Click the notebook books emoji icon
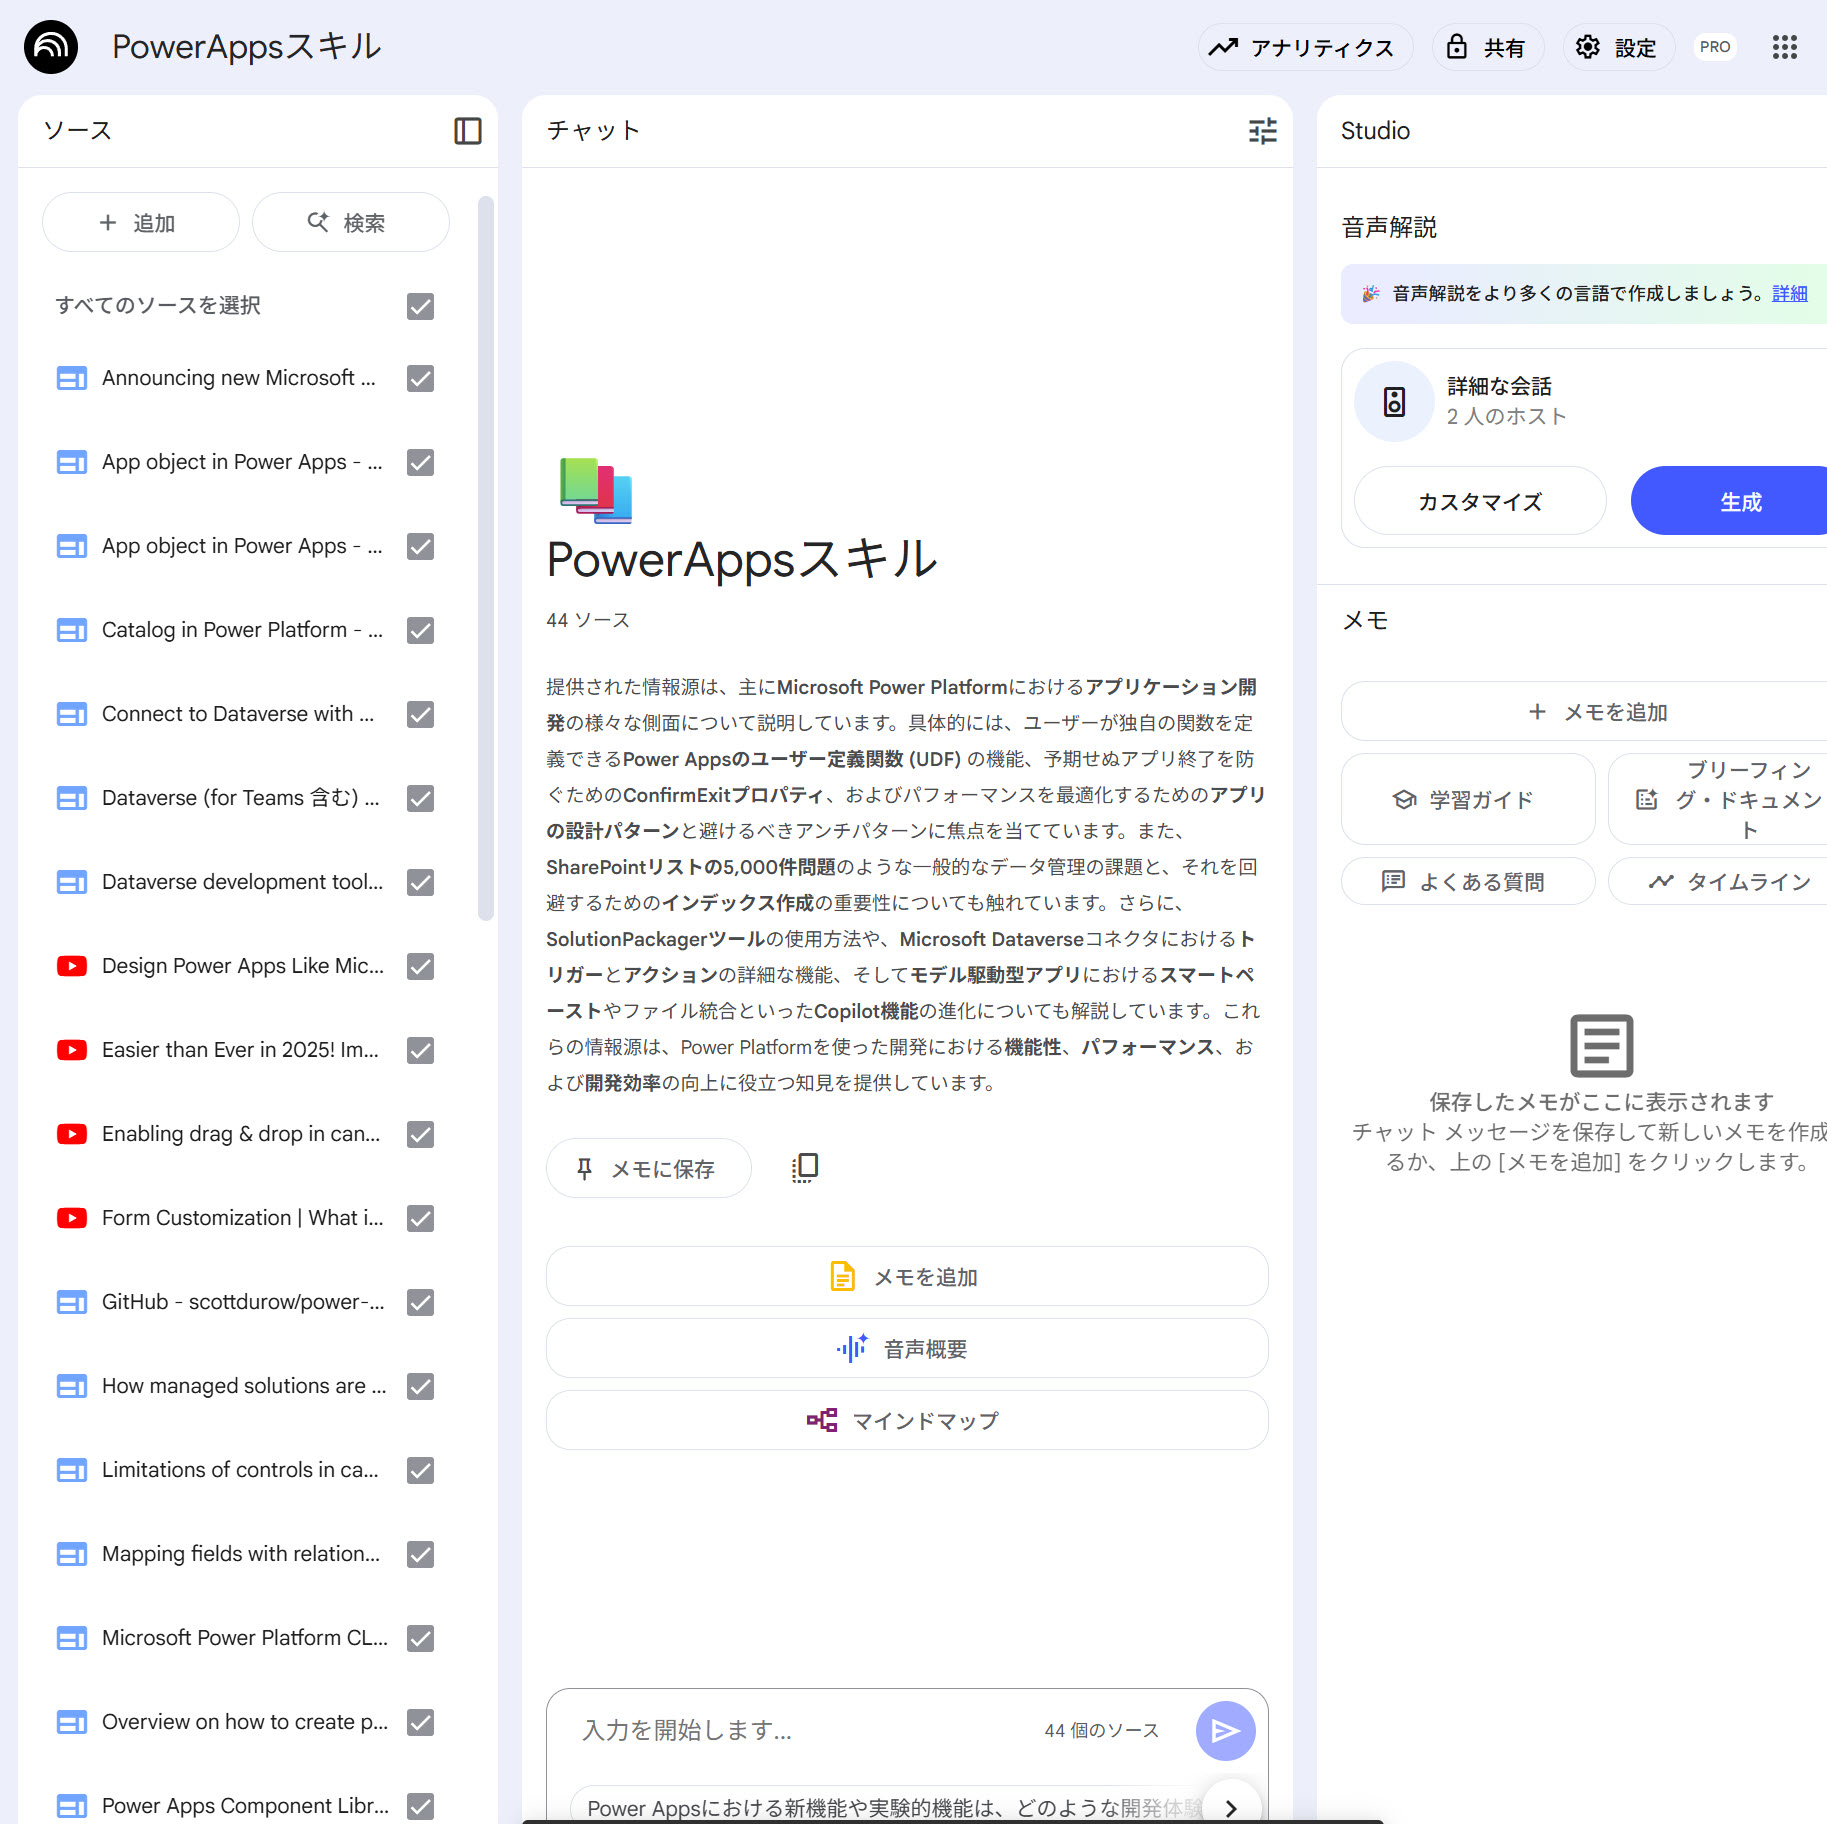1827x1824 pixels. click(595, 490)
